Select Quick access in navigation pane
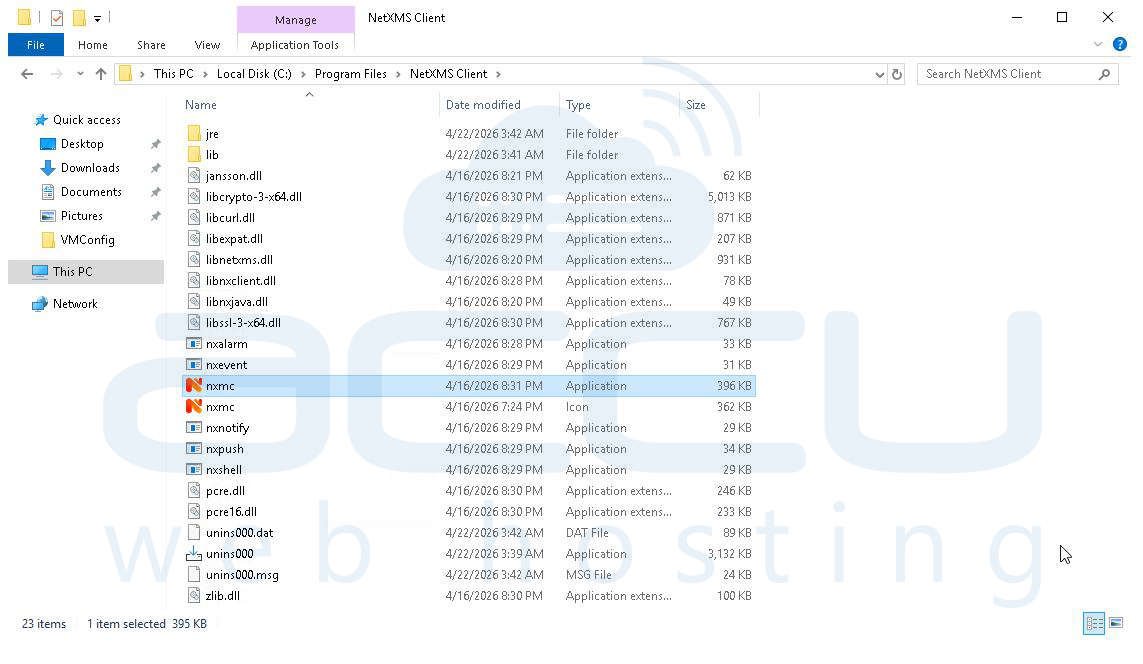This screenshot has width=1143, height=664. 86,120
